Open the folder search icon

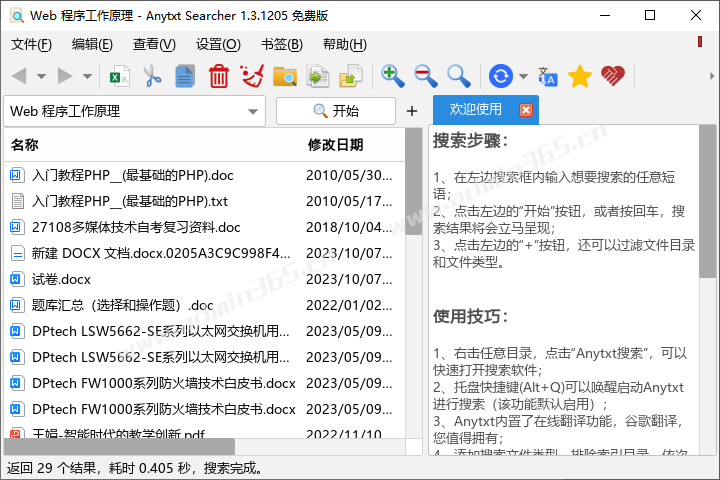tap(285, 76)
